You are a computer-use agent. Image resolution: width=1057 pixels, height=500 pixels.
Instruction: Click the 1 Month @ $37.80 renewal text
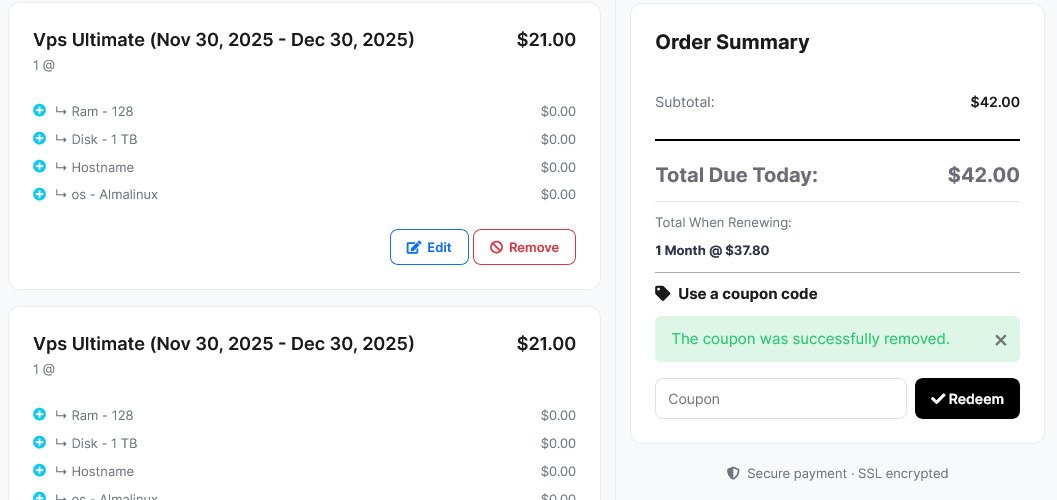pos(712,250)
